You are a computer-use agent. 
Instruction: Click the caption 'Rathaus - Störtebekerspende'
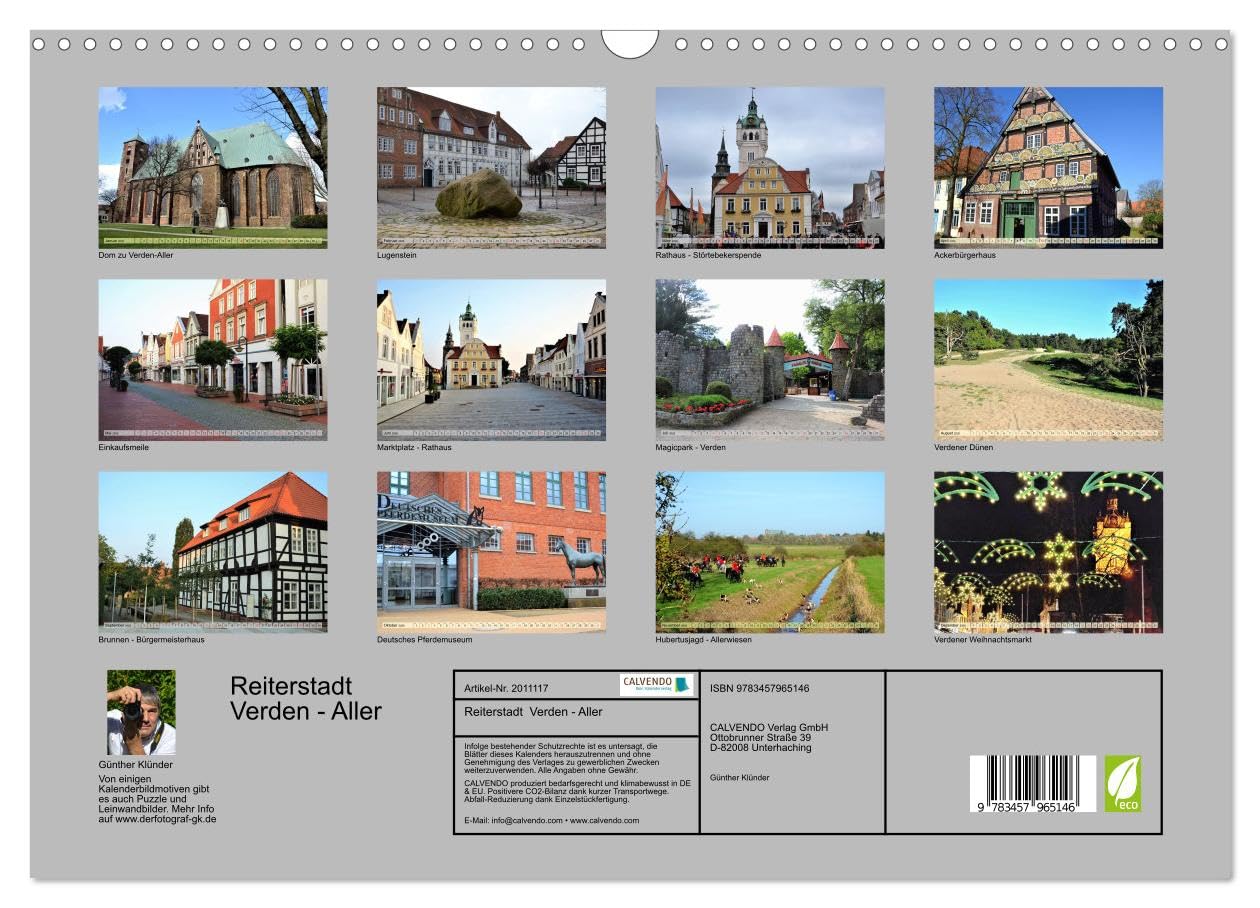point(709,255)
